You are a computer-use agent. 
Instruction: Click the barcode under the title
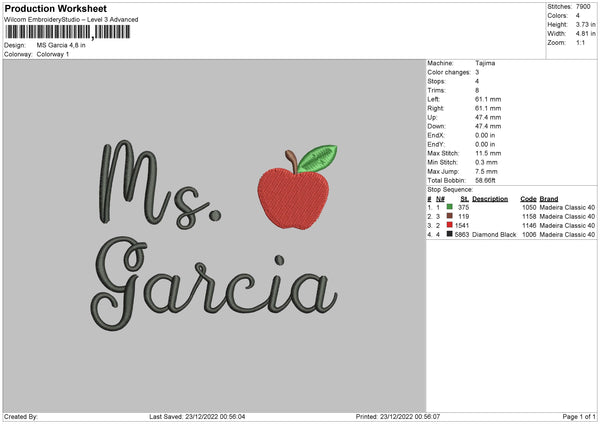[x=68, y=32]
